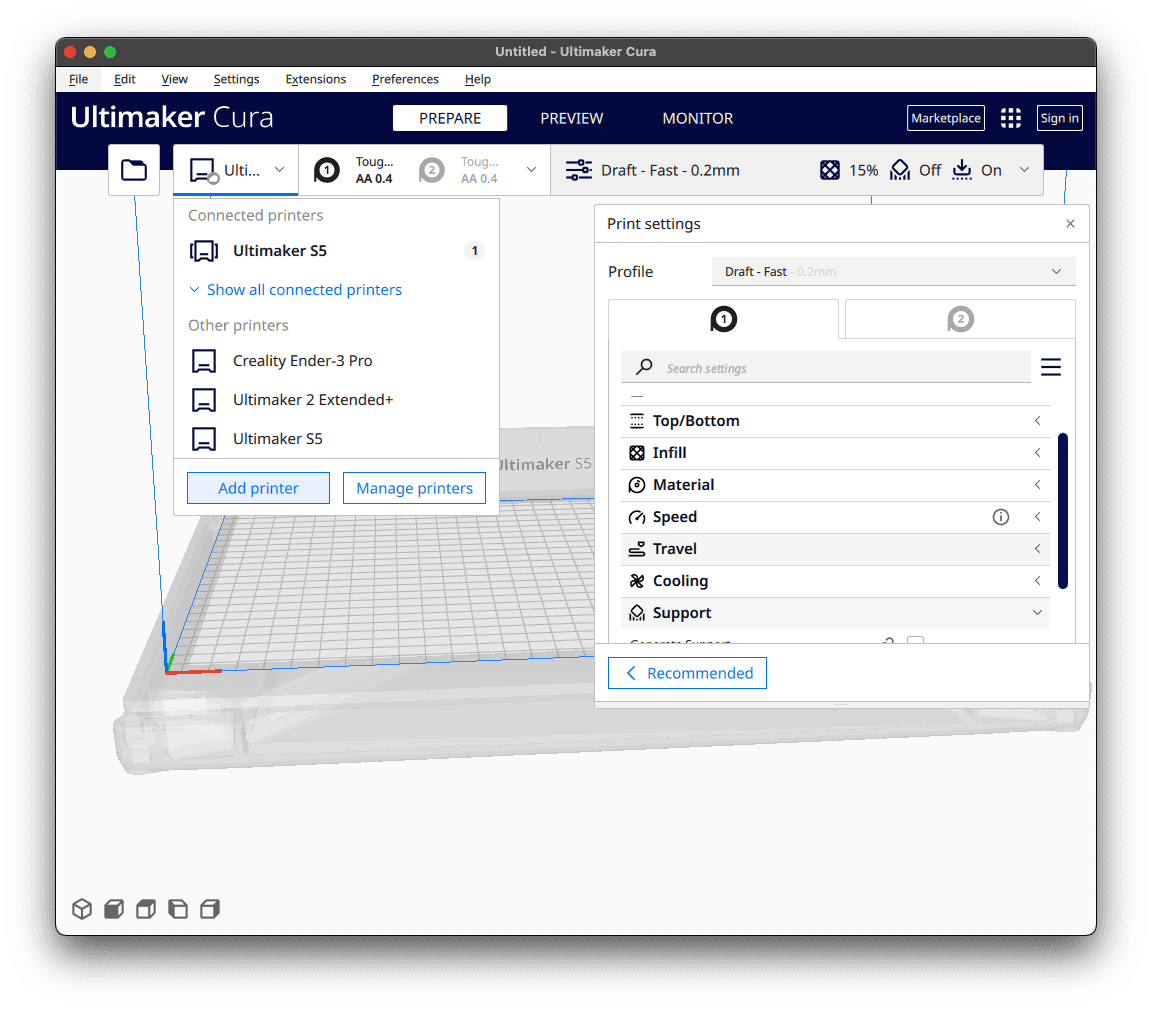
Task: Toggle the Generate Support checkbox
Action: (915, 640)
